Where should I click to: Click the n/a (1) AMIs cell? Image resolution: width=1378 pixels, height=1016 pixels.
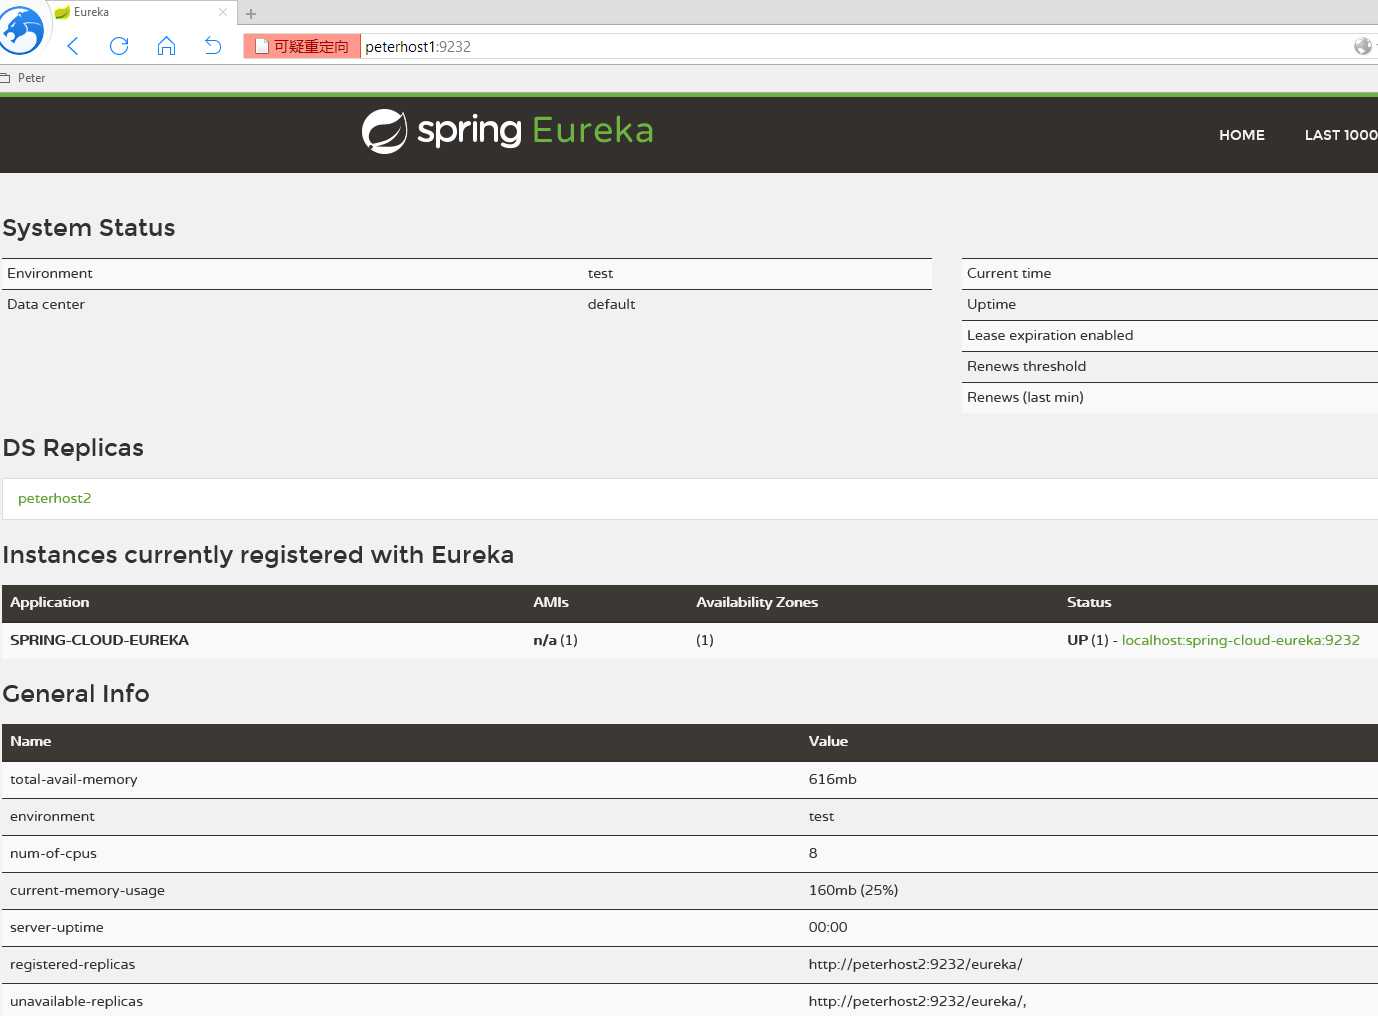555,640
